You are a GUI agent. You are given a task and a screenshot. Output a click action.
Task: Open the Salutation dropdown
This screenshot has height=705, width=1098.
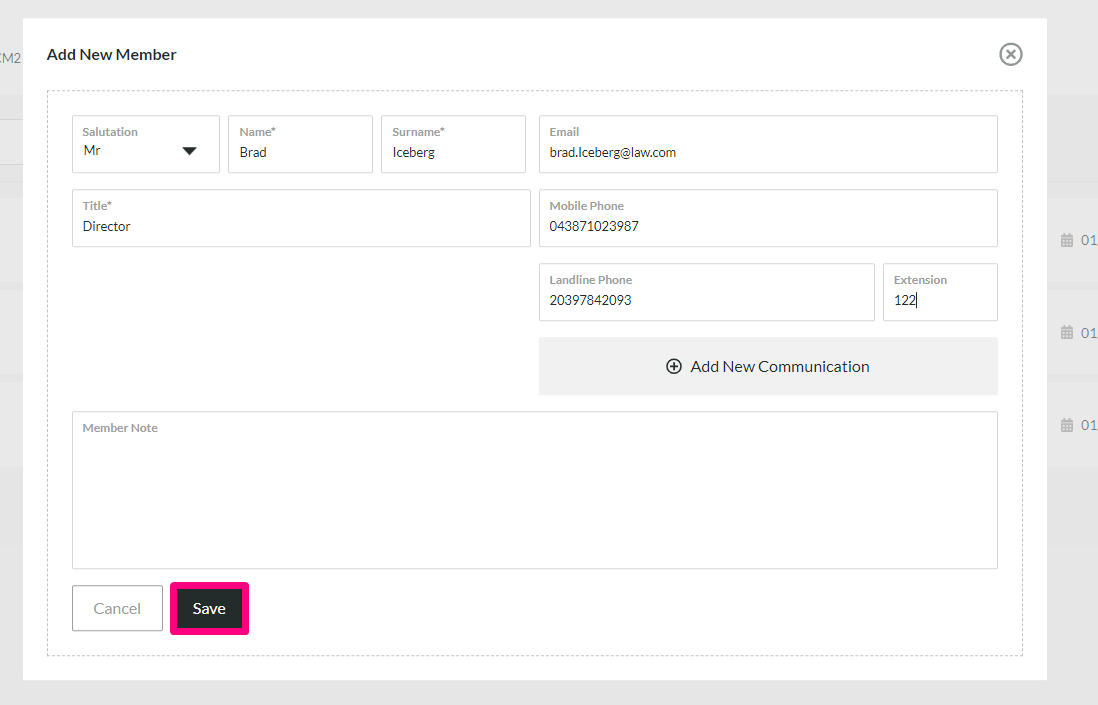pos(146,144)
